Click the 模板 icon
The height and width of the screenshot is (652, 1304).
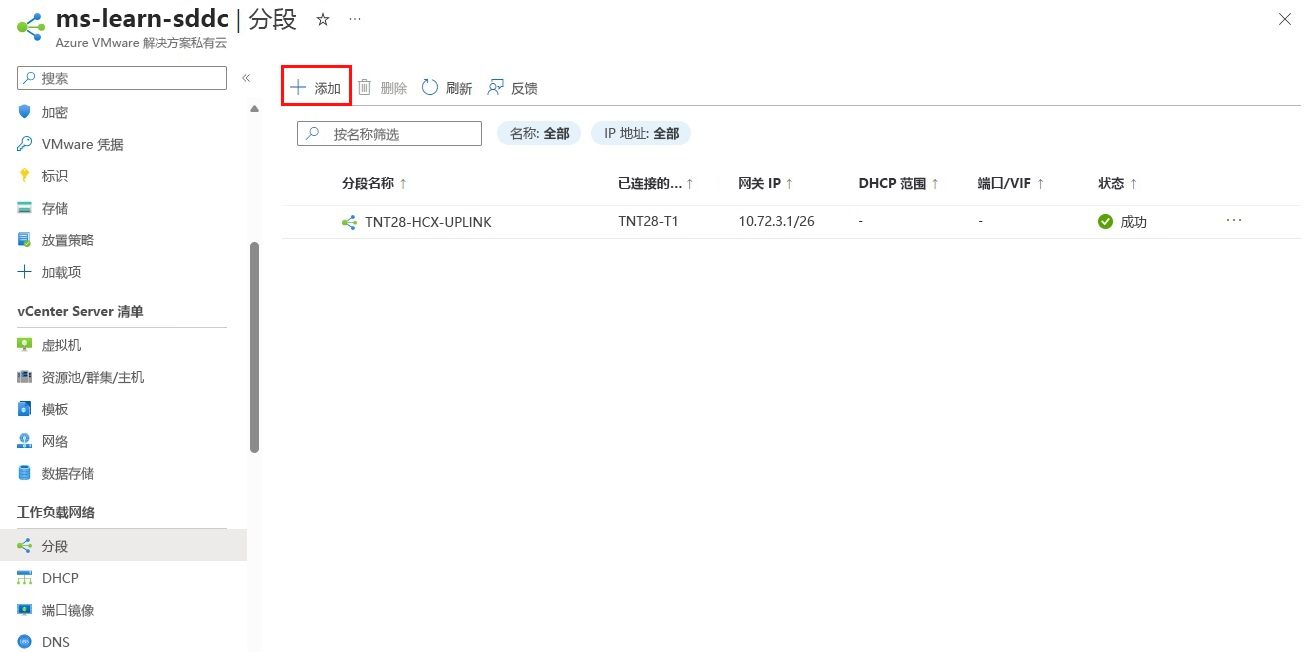tap(25, 409)
